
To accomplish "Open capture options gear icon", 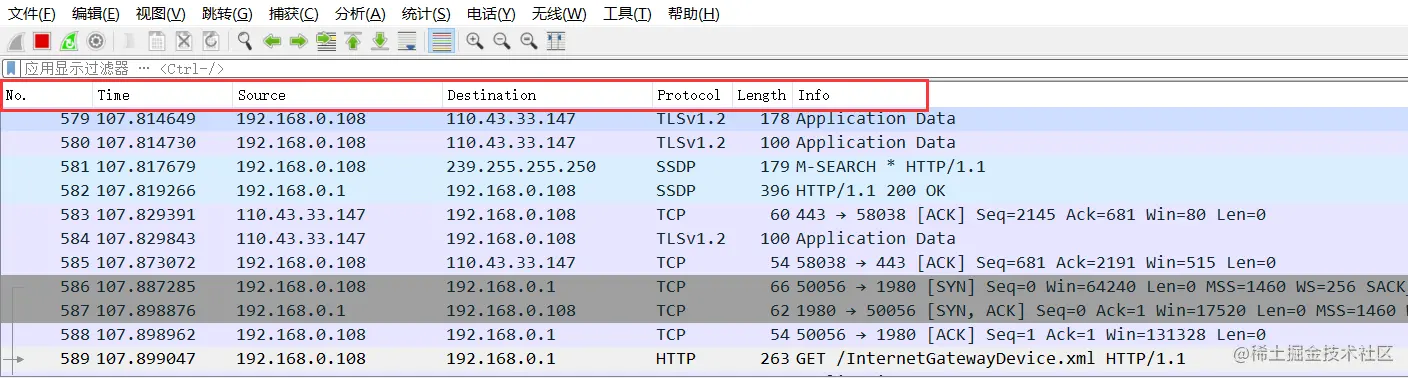I will coord(96,41).
